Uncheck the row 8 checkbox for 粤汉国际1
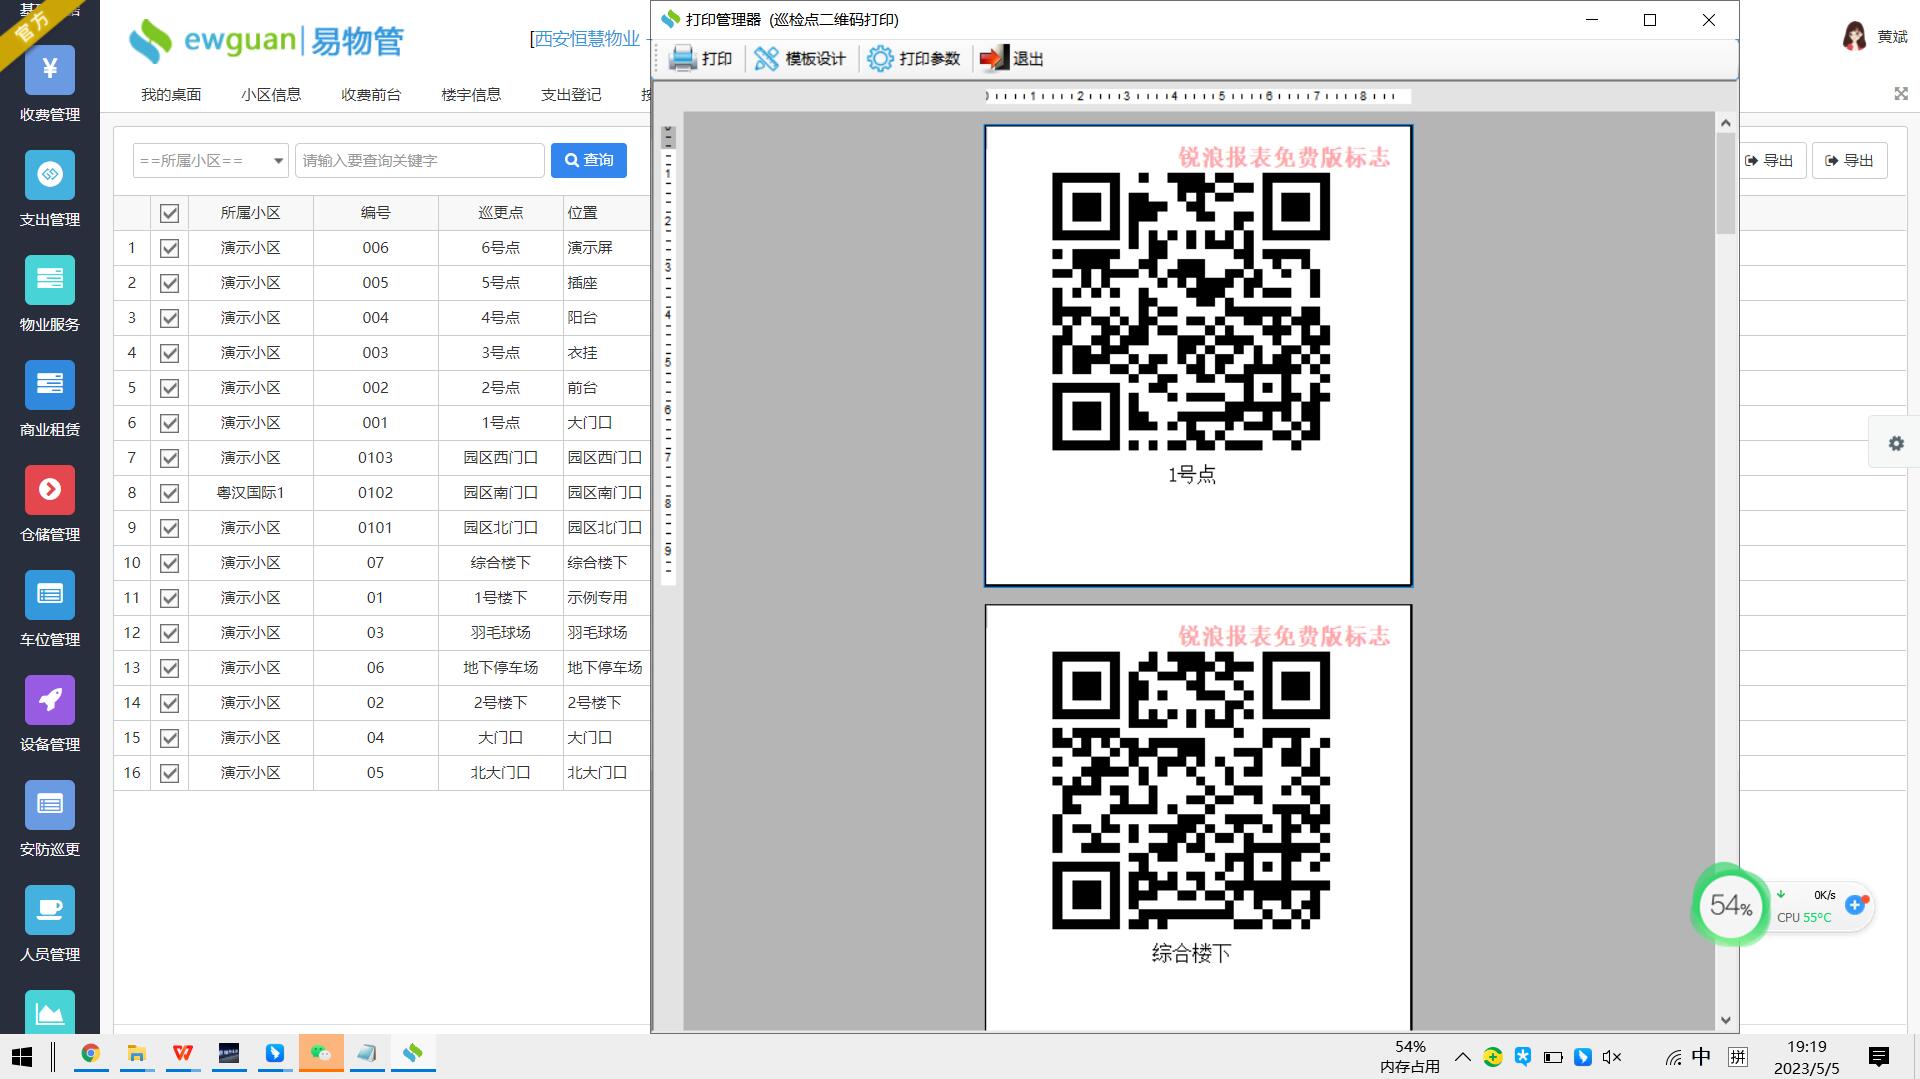Screen dimensions: 1920x1079 169,493
